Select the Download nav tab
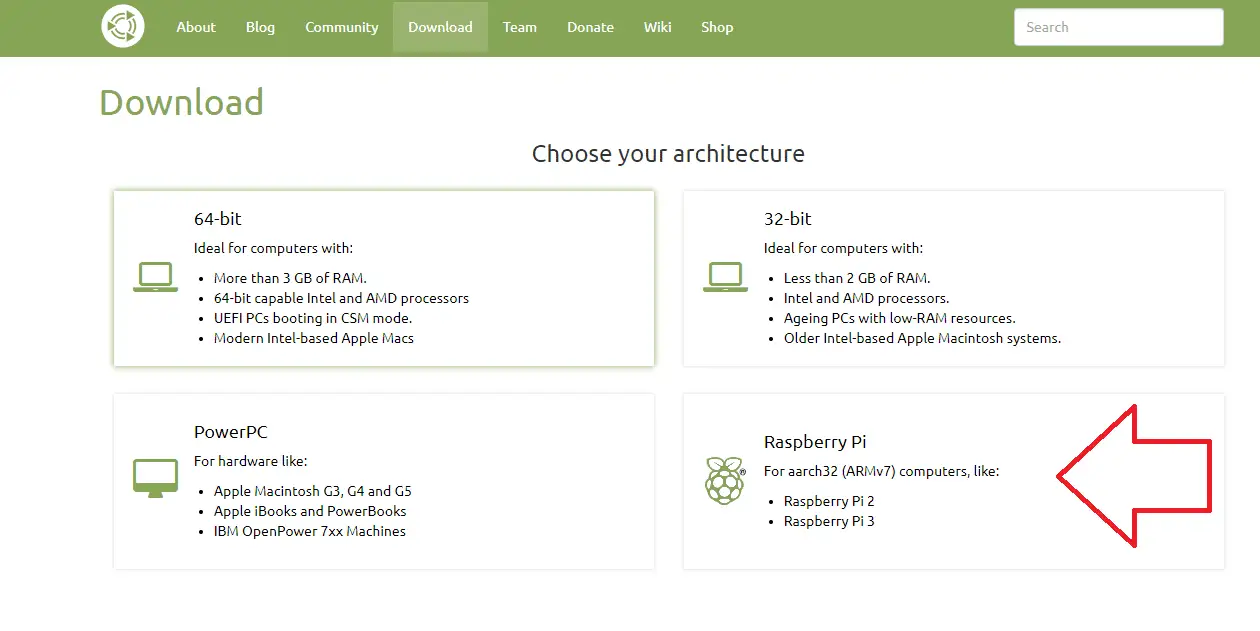The image size is (1260, 631). coord(440,27)
